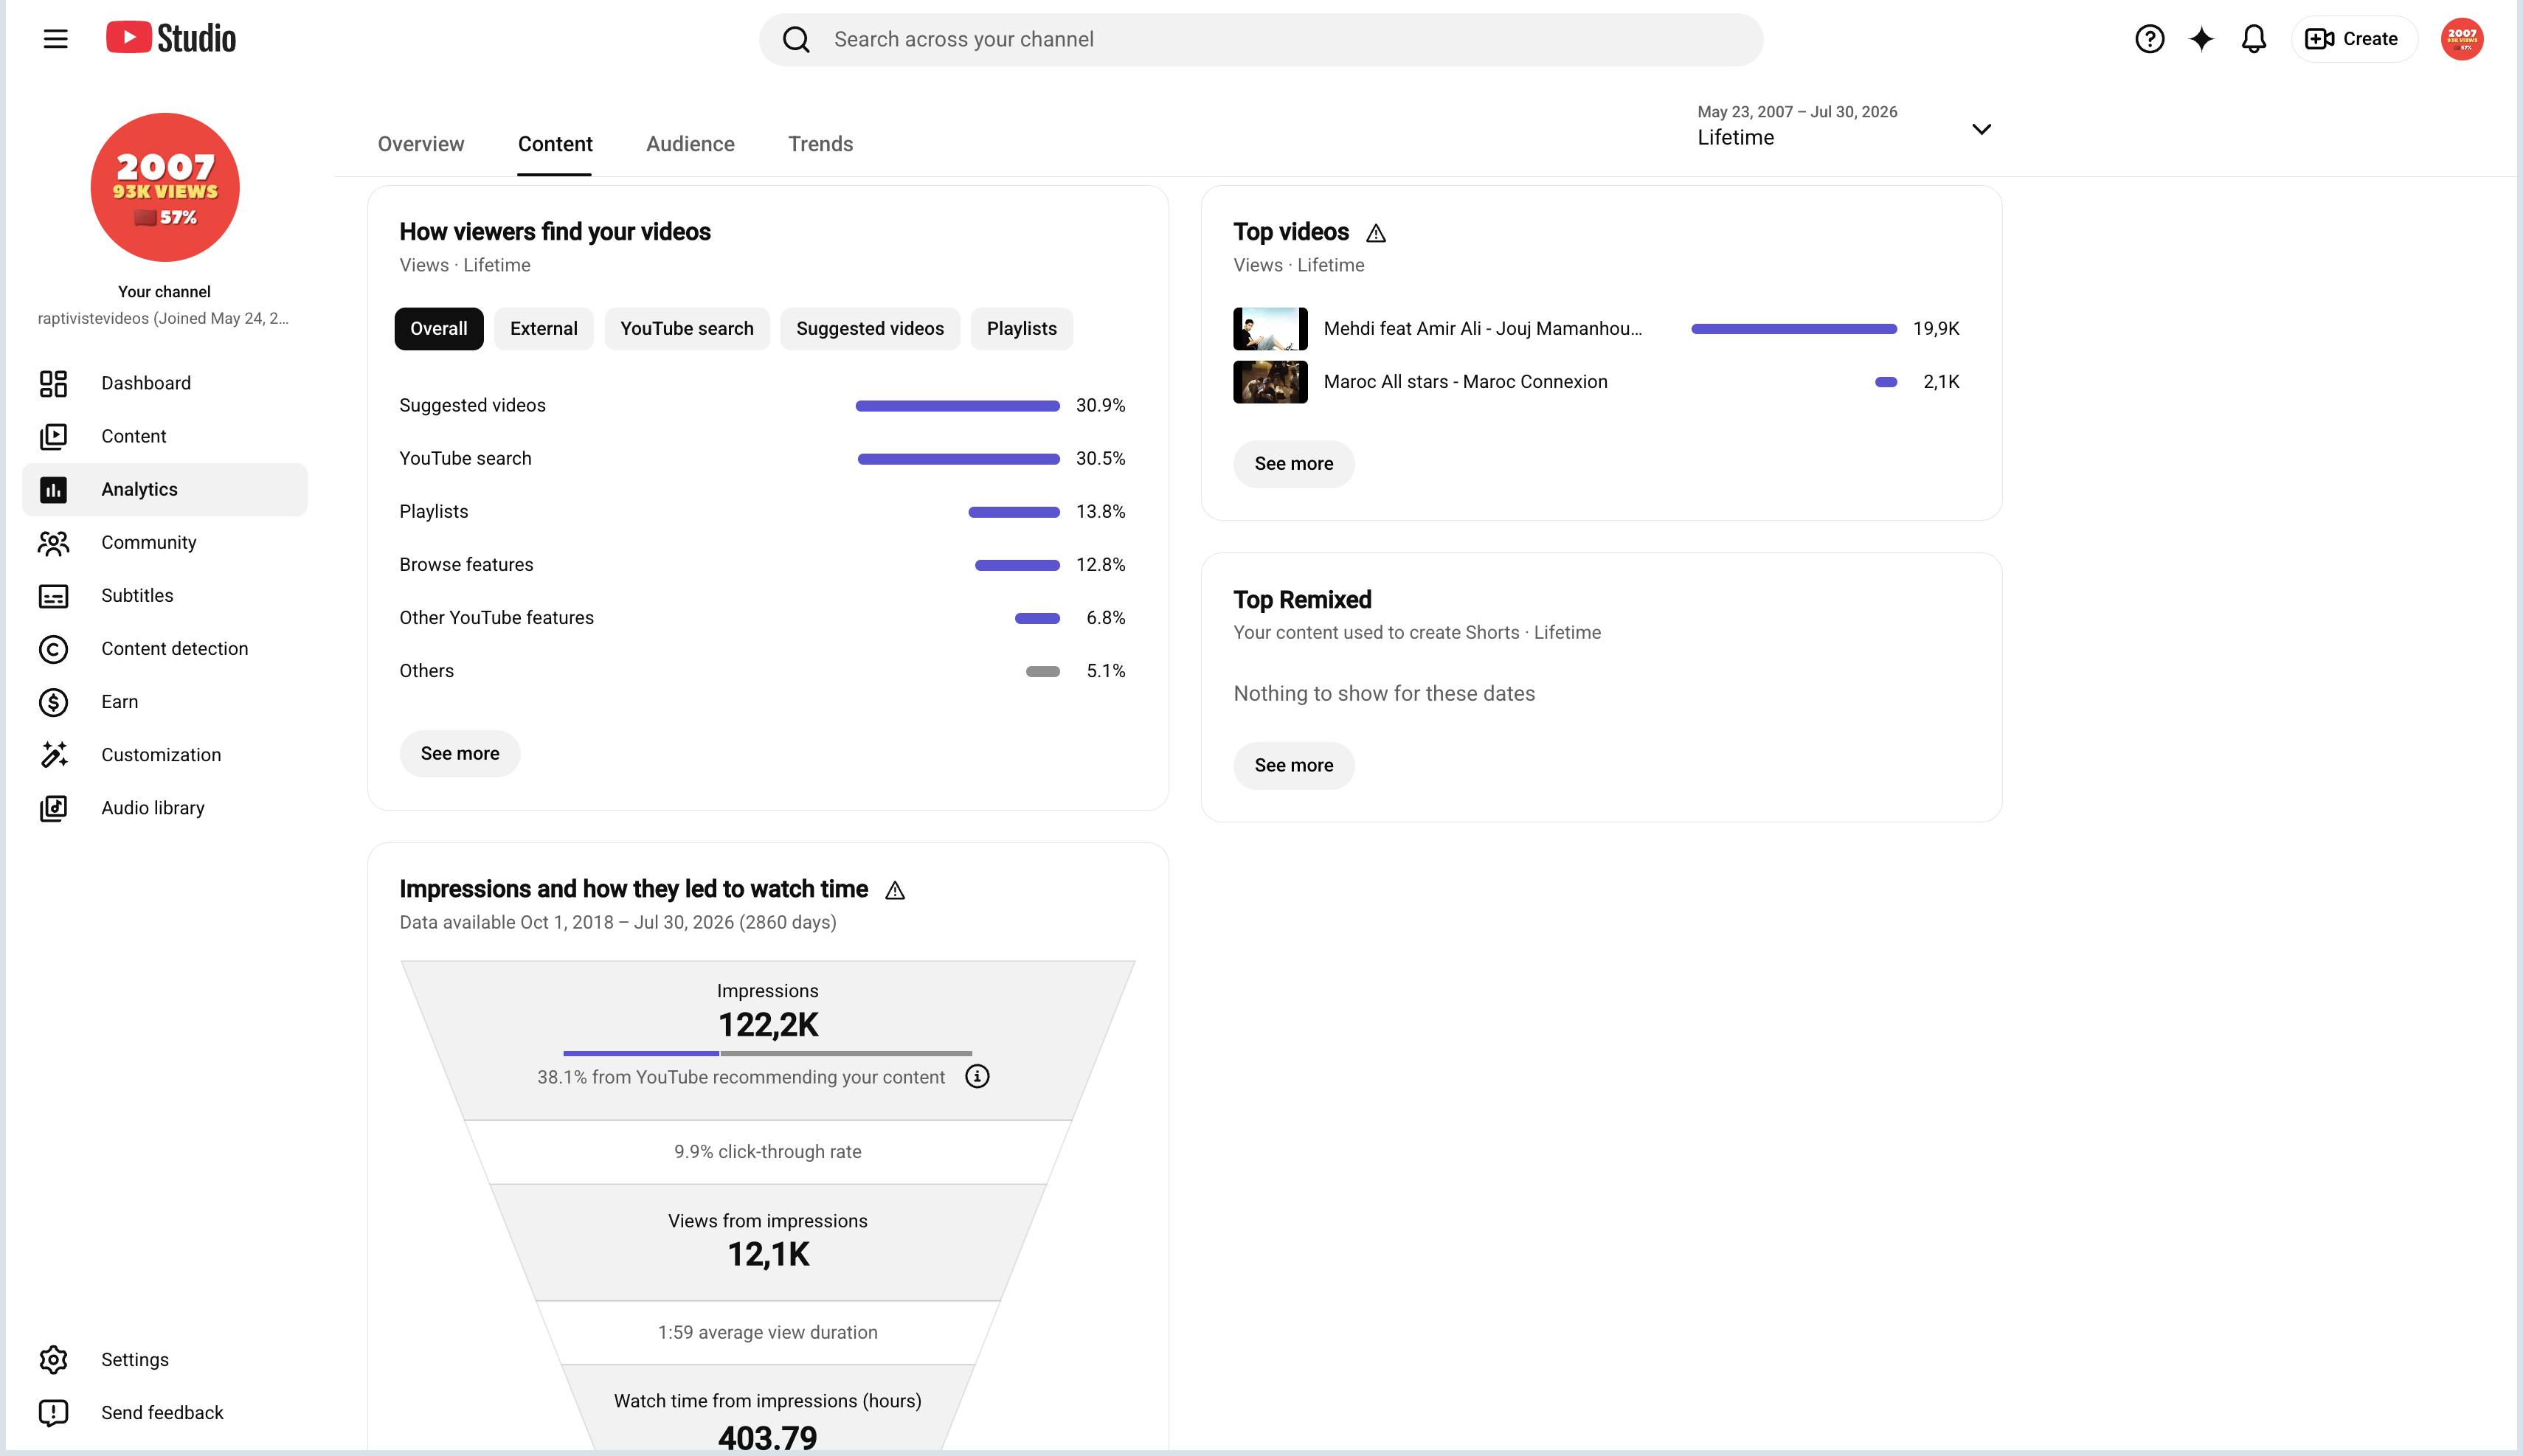Click the Audio library icon
Image resolution: width=2523 pixels, height=1456 pixels.
point(53,808)
